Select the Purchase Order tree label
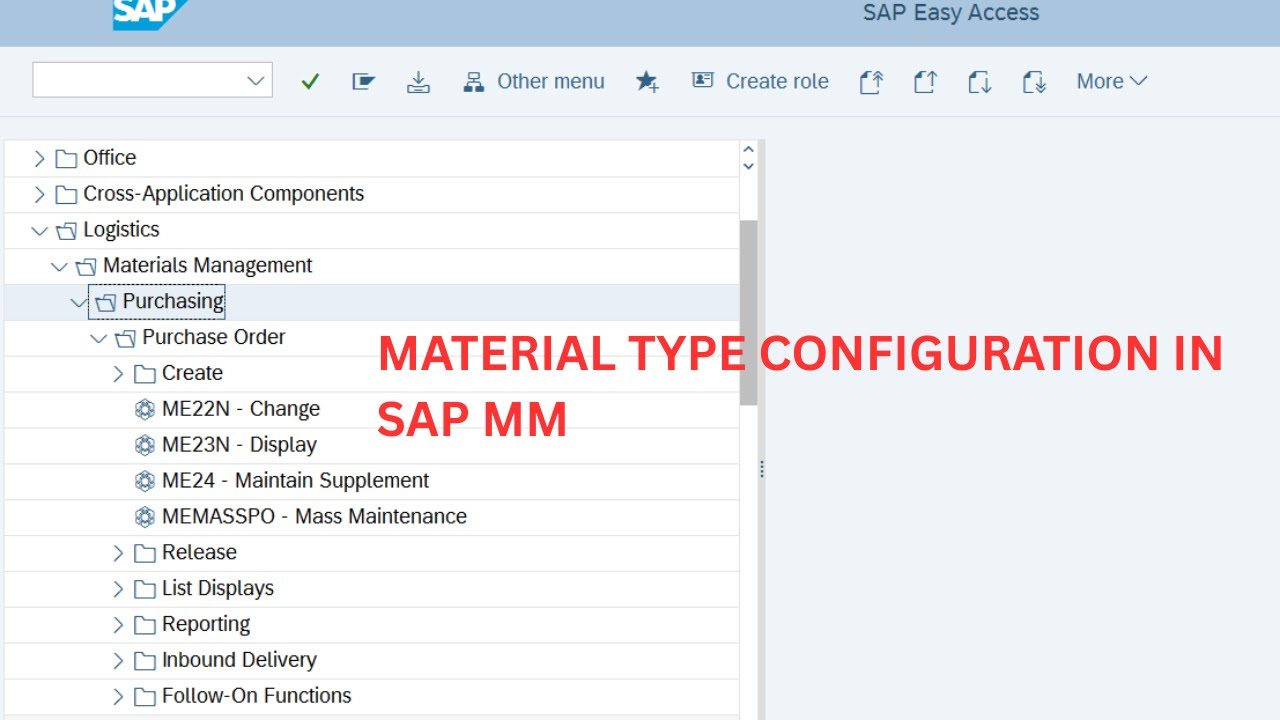The width and height of the screenshot is (1280, 720). click(214, 337)
